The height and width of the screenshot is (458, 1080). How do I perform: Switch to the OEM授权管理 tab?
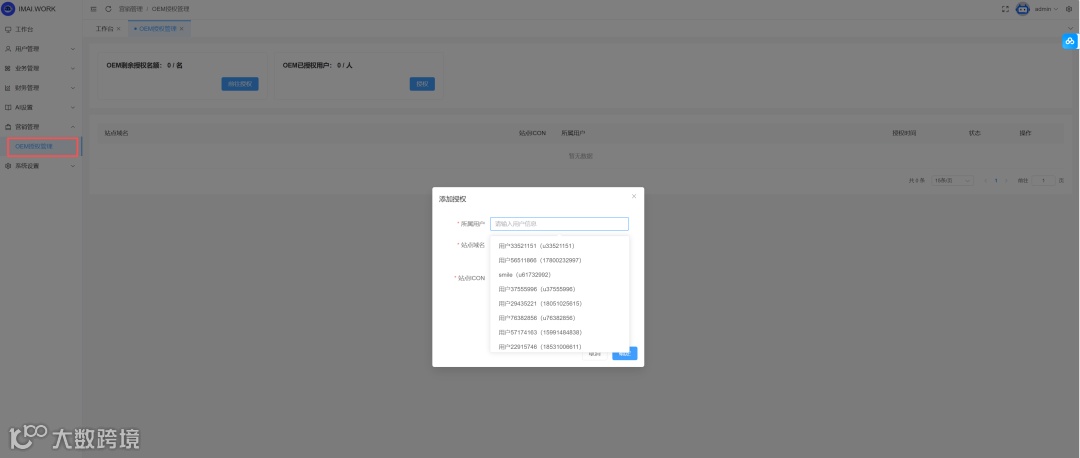coord(158,29)
